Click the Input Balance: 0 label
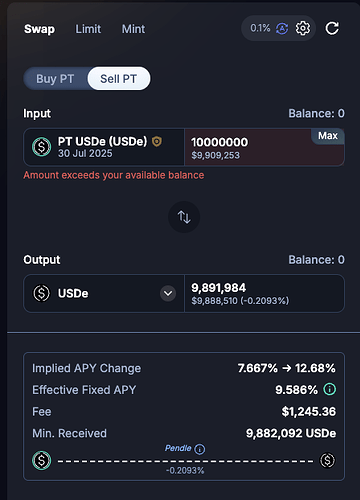Viewport: 360px width, 500px height. tap(316, 113)
